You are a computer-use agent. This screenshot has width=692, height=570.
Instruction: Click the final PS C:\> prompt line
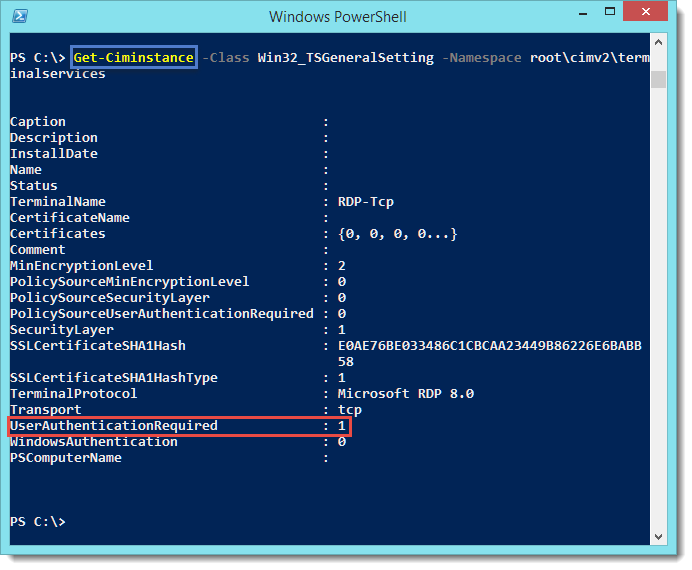pyautogui.click(x=38, y=521)
